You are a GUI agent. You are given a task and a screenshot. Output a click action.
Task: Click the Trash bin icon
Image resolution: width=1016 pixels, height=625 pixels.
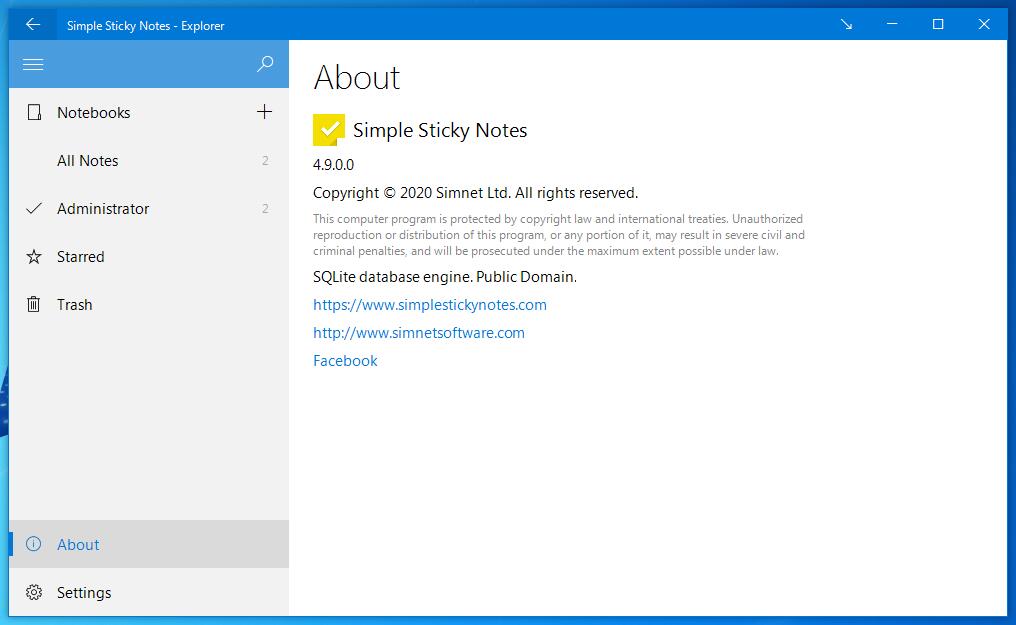34,305
